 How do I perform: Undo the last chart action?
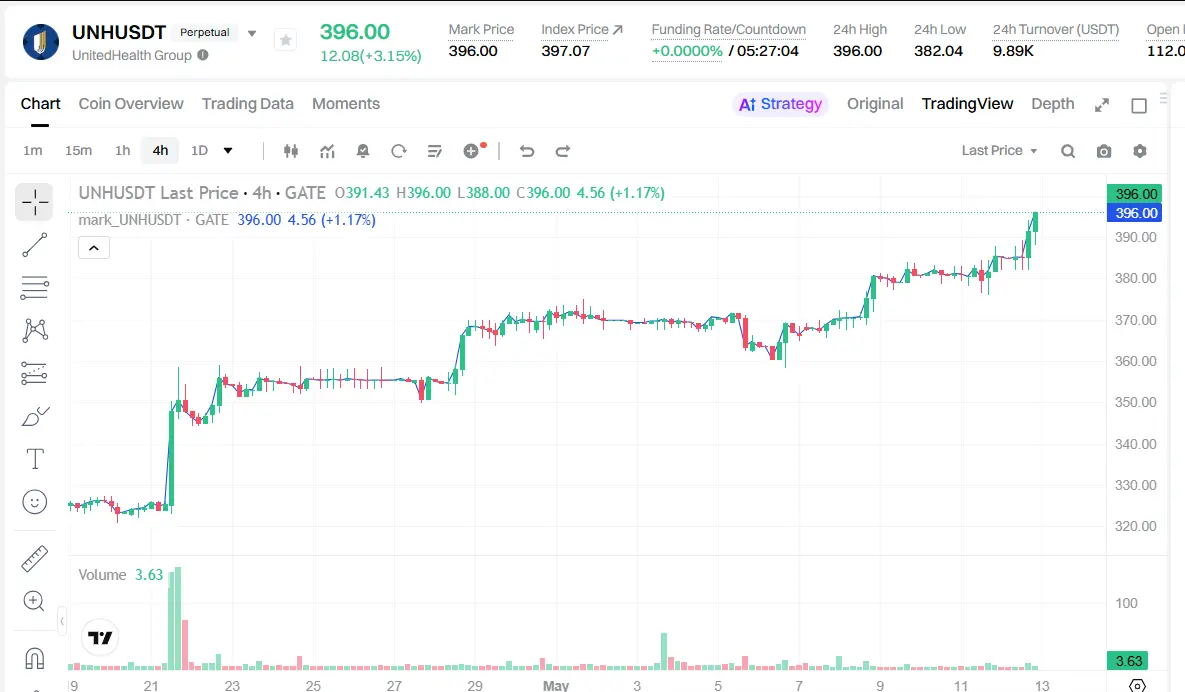pyautogui.click(x=527, y=151)
